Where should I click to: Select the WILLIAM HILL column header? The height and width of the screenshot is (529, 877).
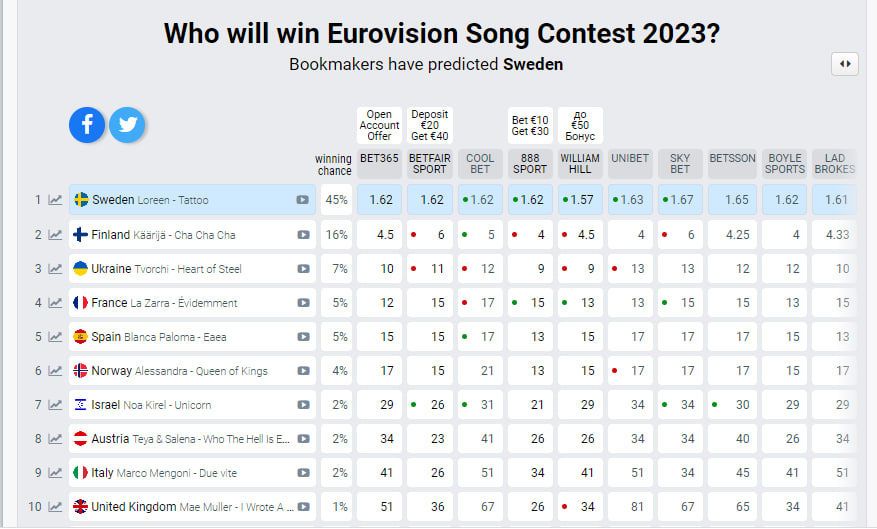tap(580, 164)
